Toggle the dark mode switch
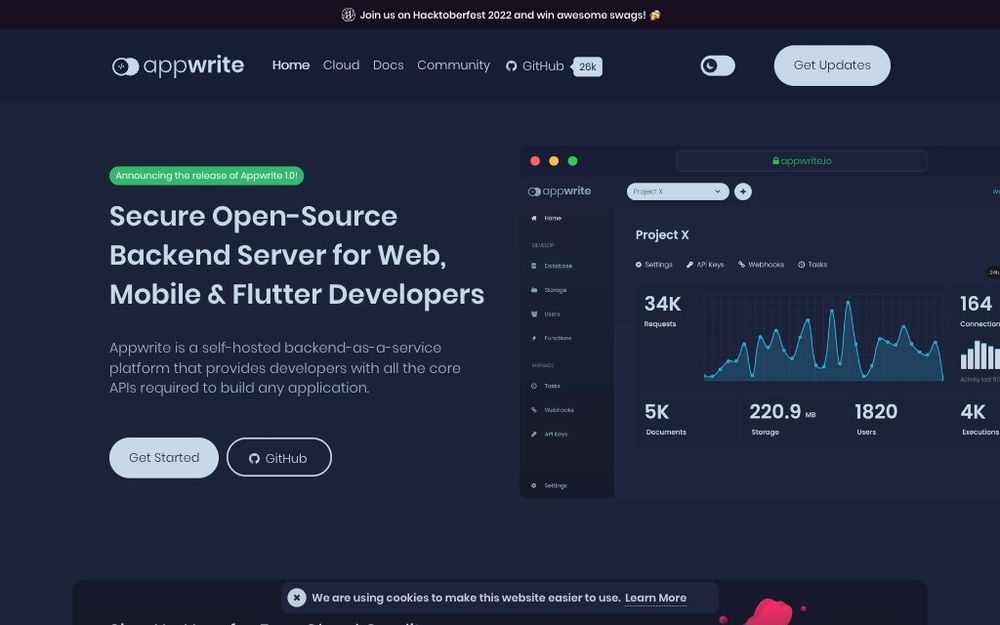Viewport: 1000px width, 625px height. coord(716,64)
